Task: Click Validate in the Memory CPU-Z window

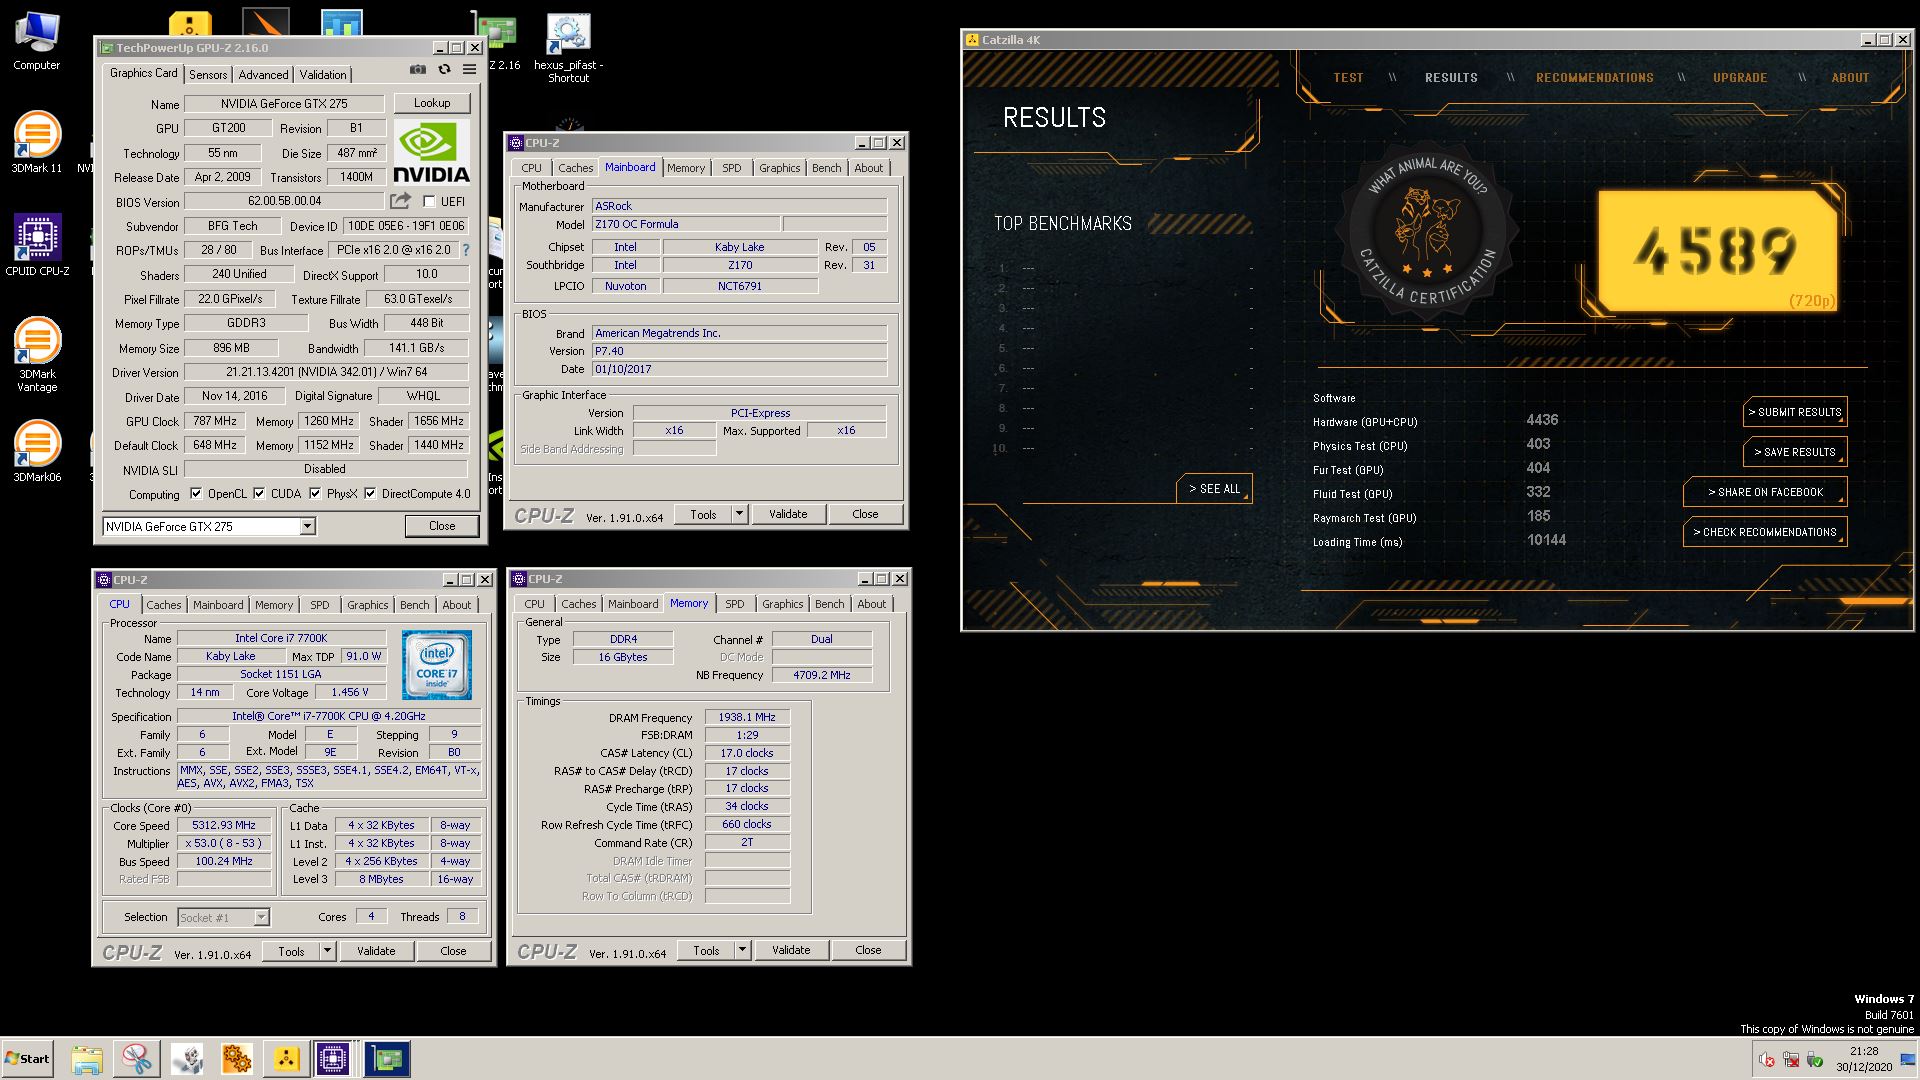Action: tap(791, 950)
